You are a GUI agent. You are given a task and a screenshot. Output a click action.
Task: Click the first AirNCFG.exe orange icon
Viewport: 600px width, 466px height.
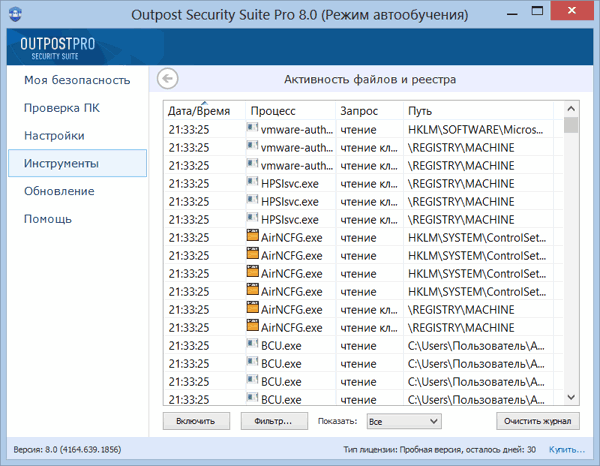252,237
